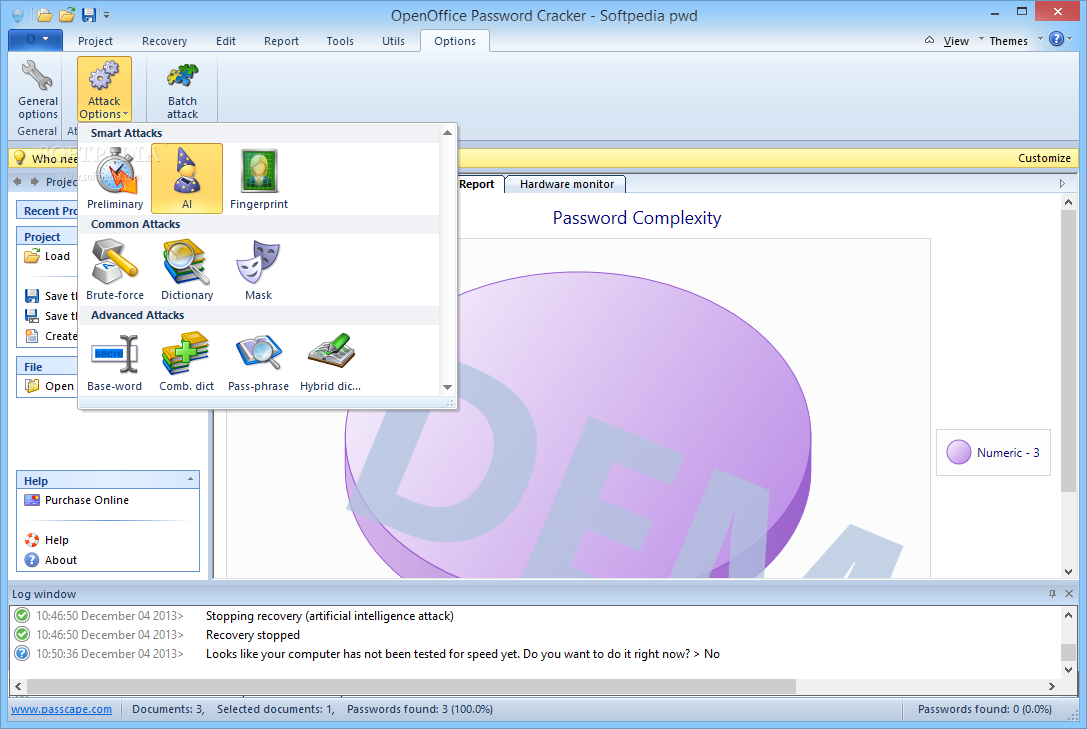The width and height of the screenshot is (1087, 729).
Task: Click the 'Recovery stopped' log entry
Action: point(253,635)
